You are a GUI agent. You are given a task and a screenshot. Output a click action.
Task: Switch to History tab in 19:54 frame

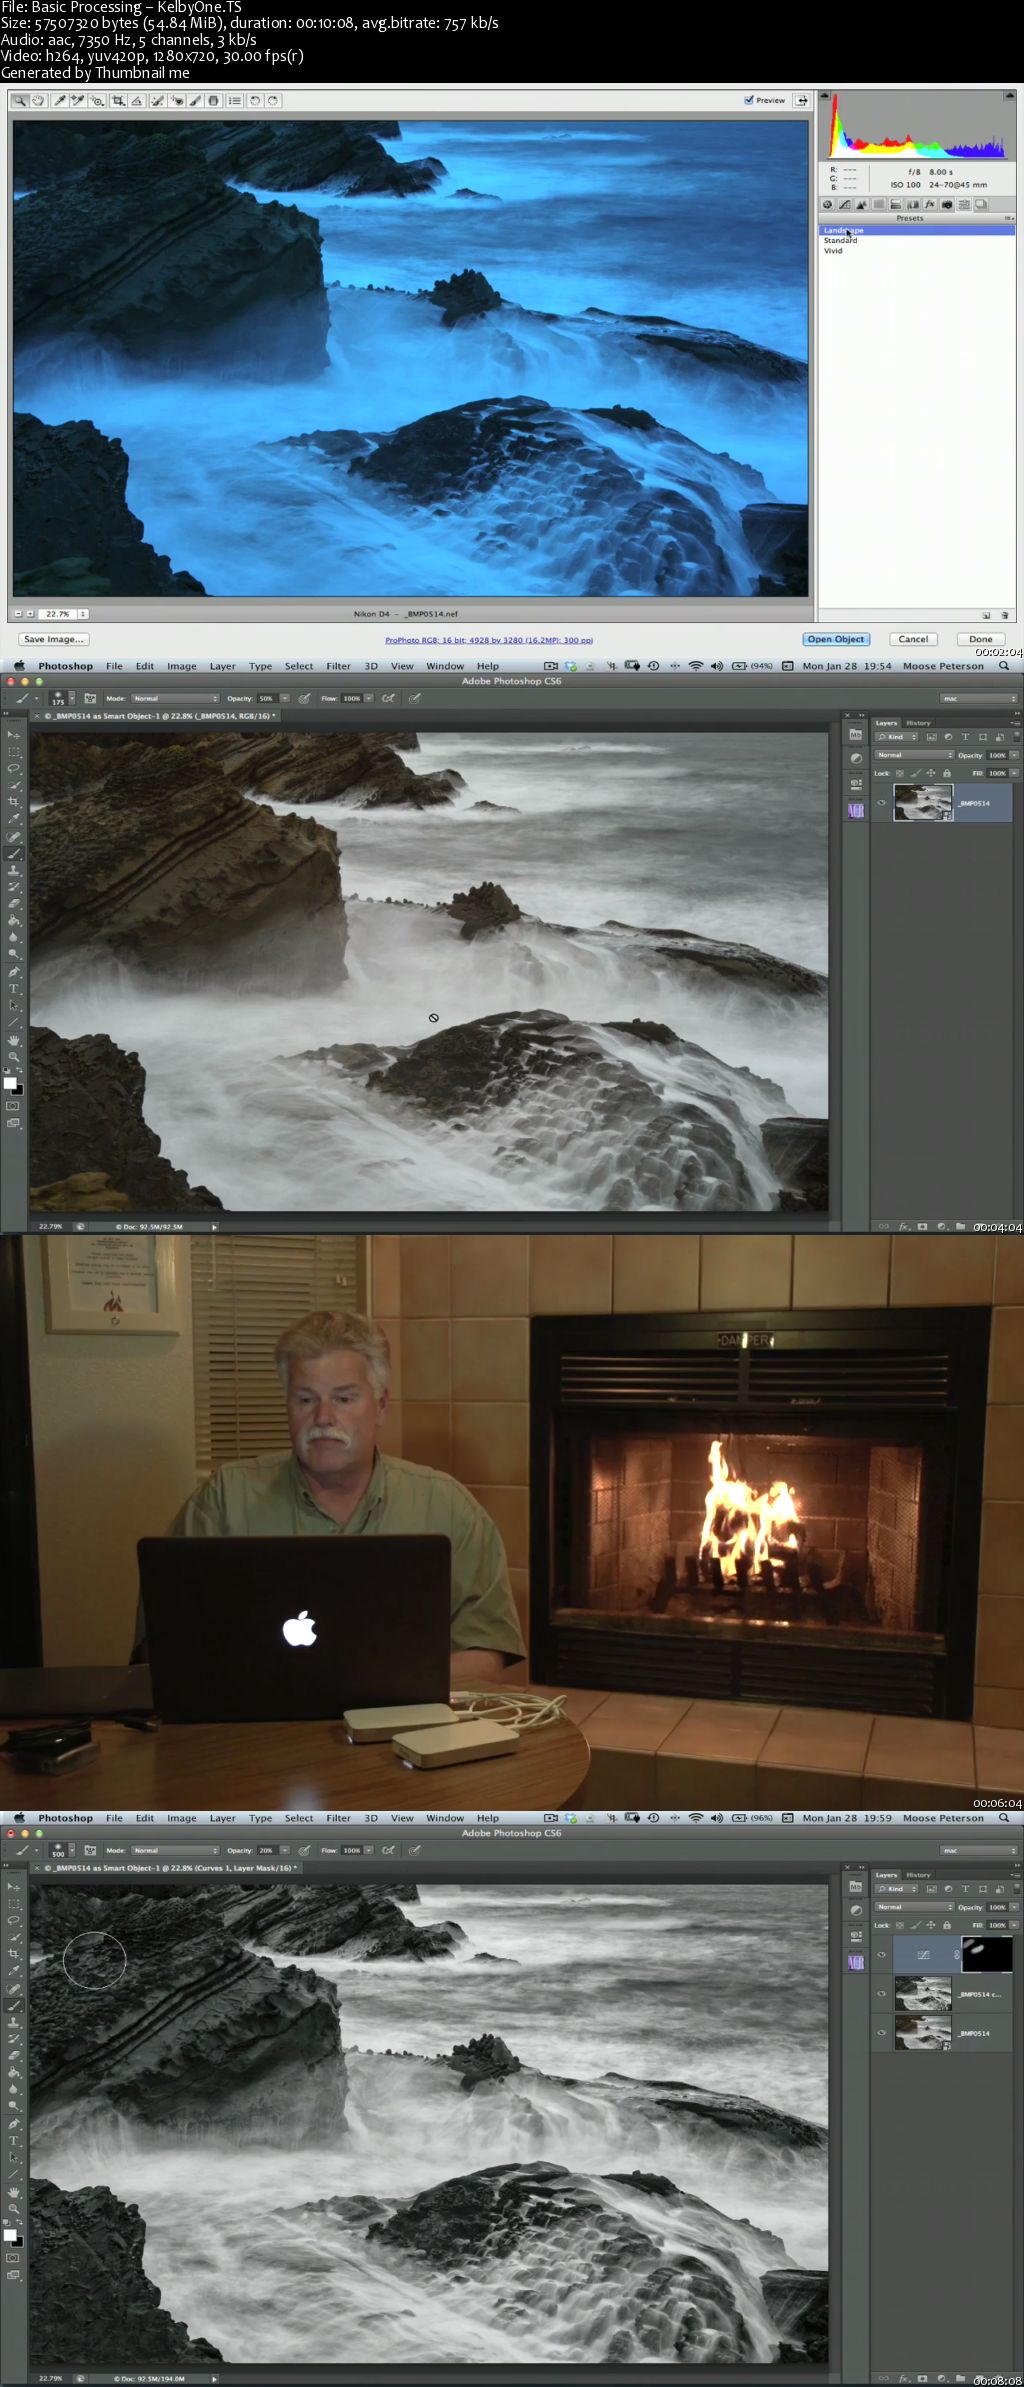[x=918, y=723]
